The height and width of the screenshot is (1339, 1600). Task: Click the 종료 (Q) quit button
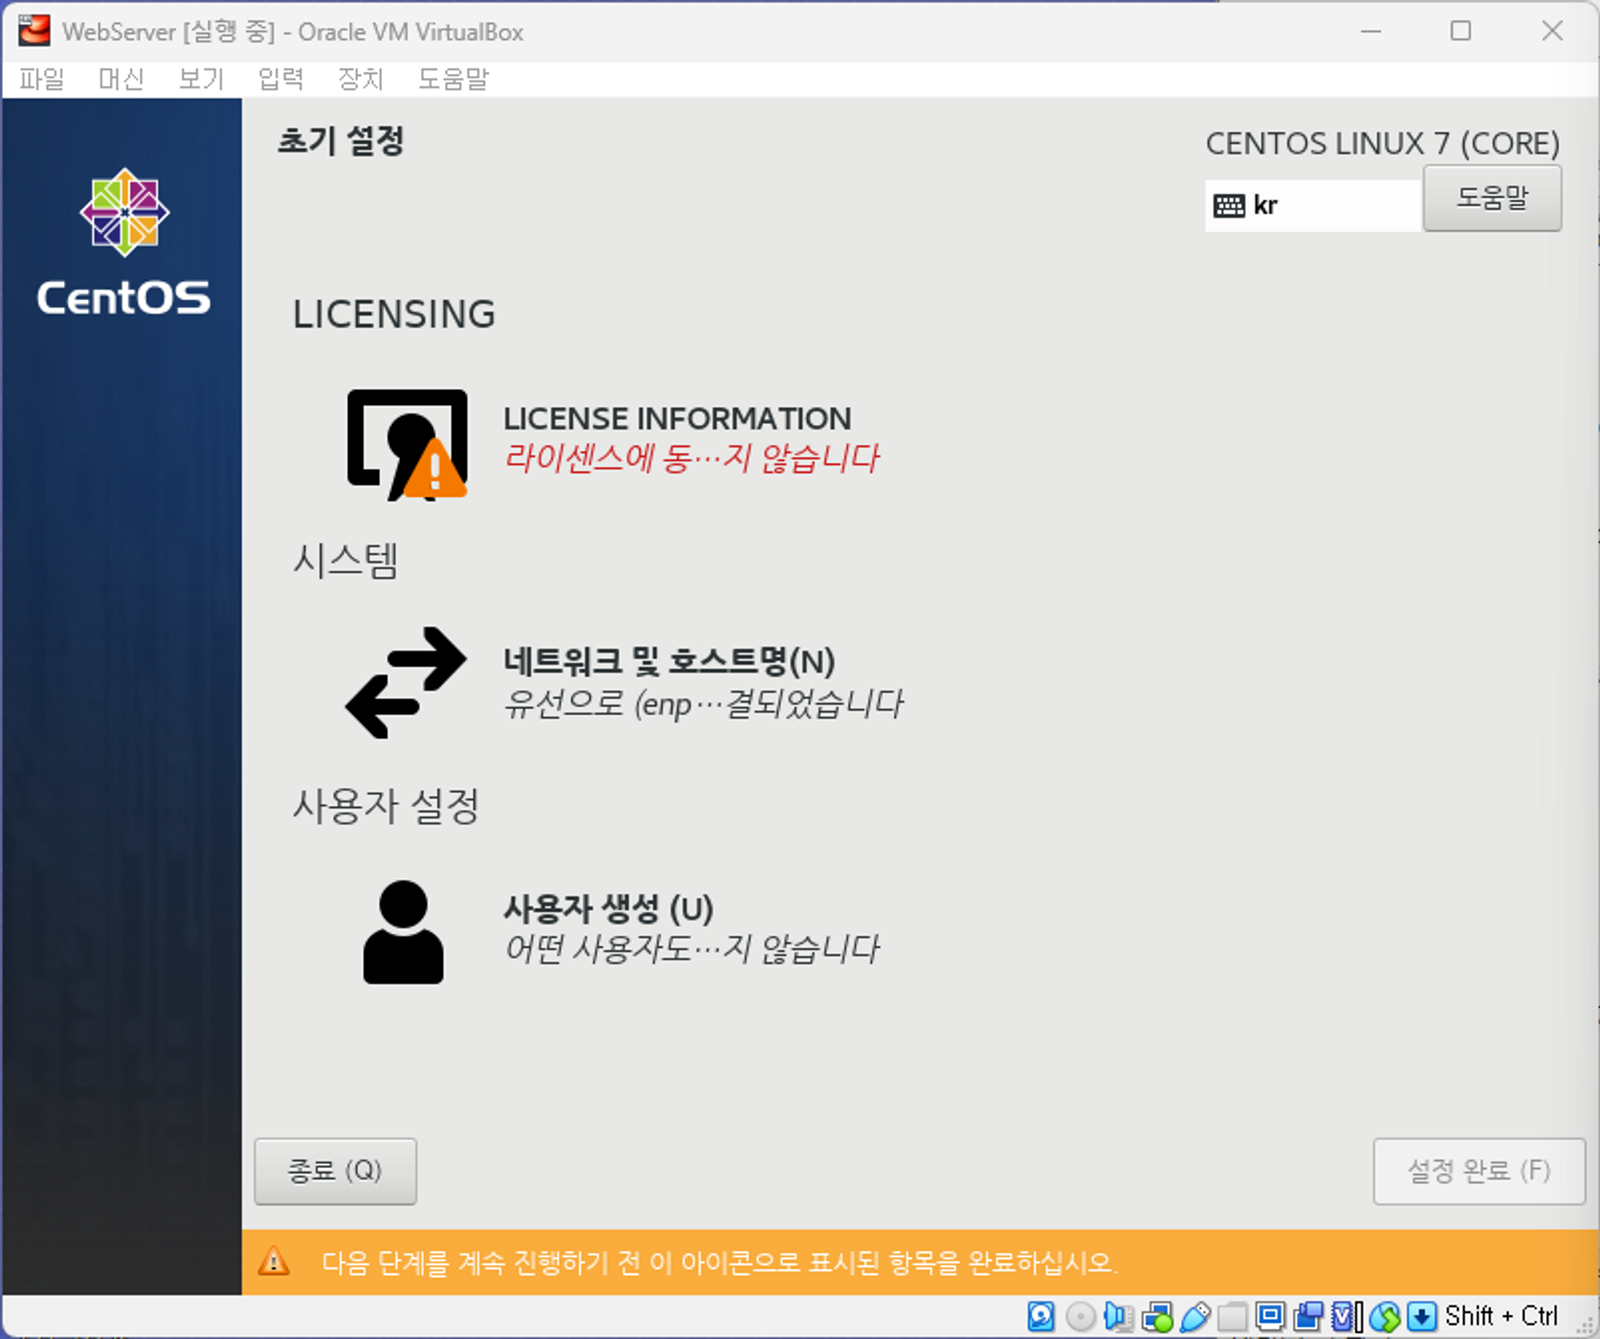335,1171
